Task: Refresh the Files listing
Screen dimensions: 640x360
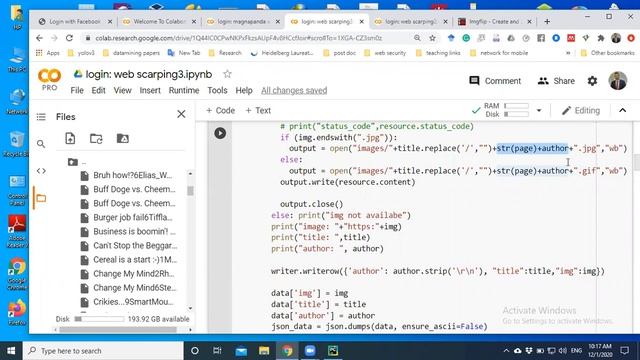Action: coord(96,138)
